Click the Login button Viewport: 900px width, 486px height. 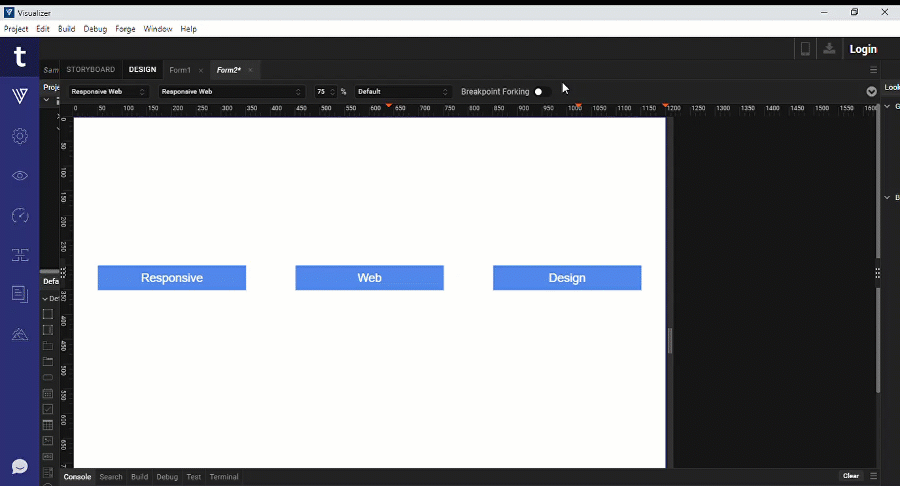click(x=863, y=49)
